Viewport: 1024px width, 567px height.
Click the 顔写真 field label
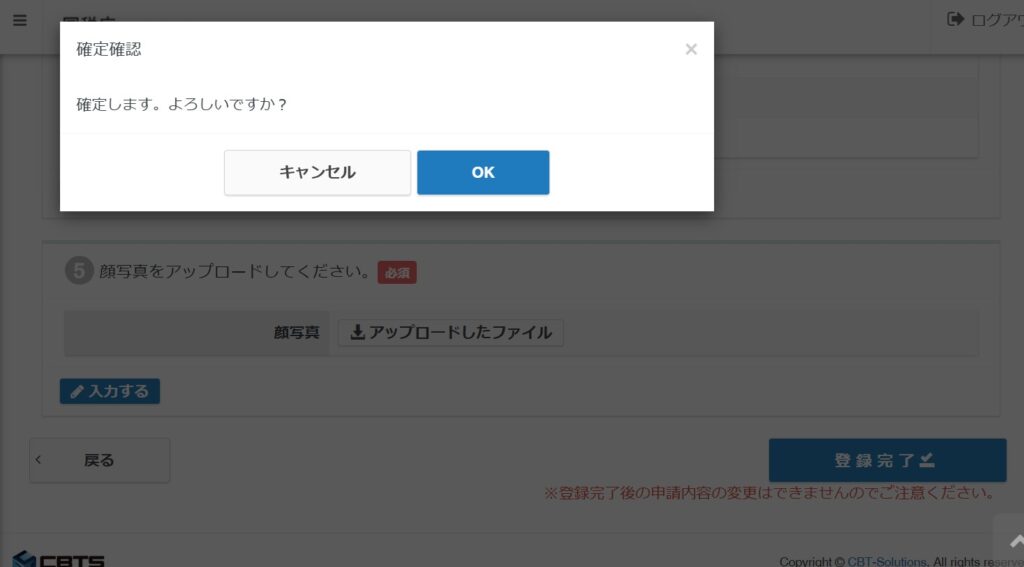pos(297,333)
